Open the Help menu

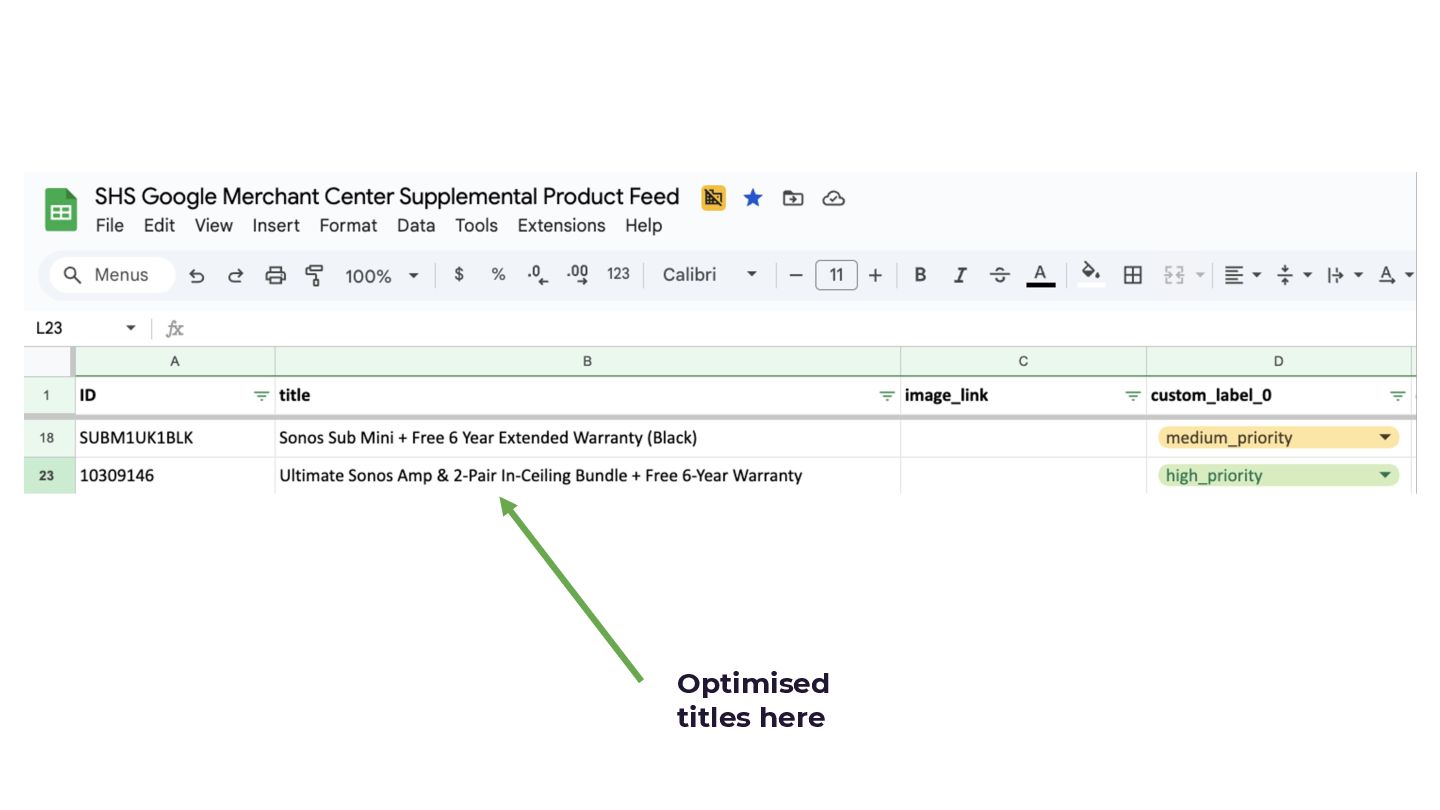click(643, 226)
